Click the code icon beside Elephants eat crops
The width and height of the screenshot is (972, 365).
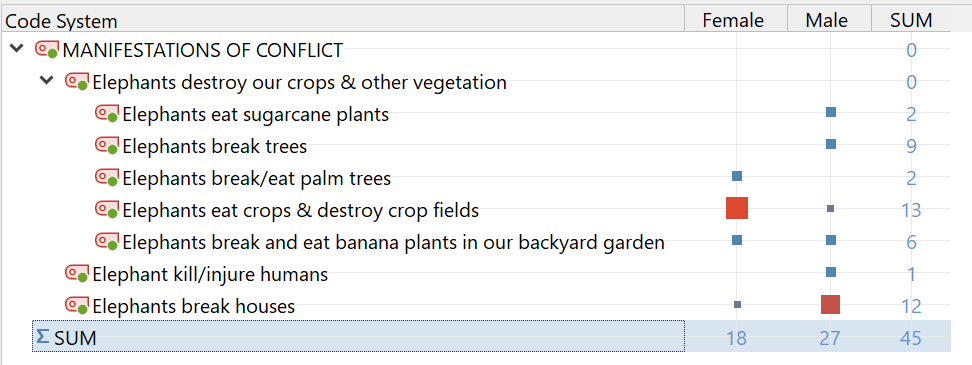click(x=107, y=210)
